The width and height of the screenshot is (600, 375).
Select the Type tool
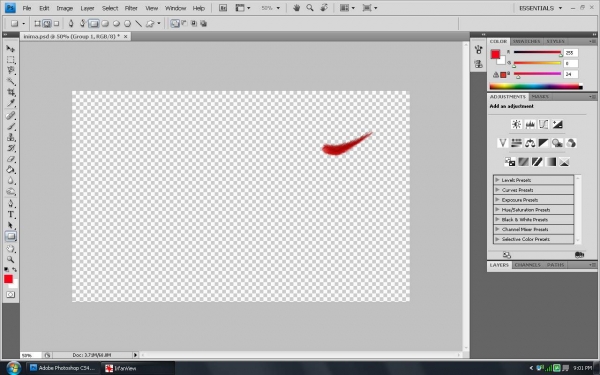(10, 215)
